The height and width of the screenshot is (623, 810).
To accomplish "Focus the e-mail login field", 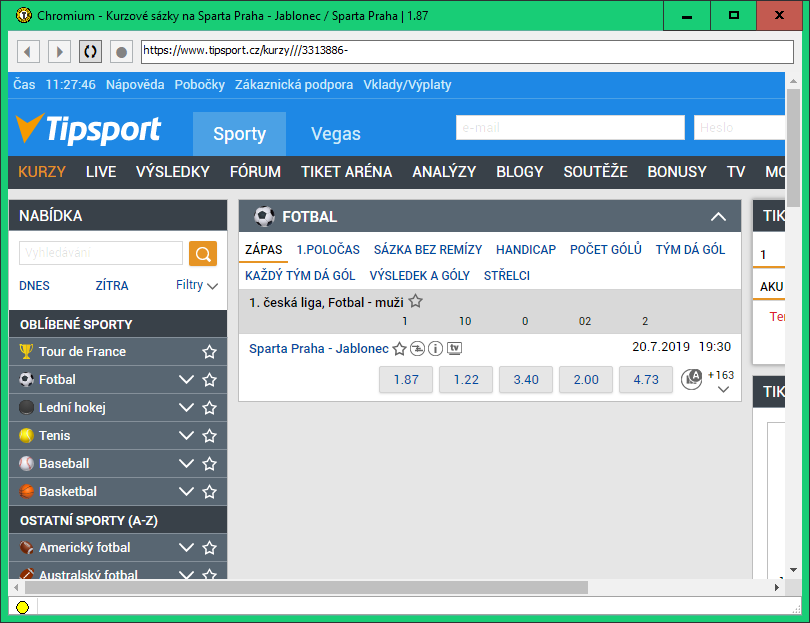I will pyautogui.click(x=570, y=128).
